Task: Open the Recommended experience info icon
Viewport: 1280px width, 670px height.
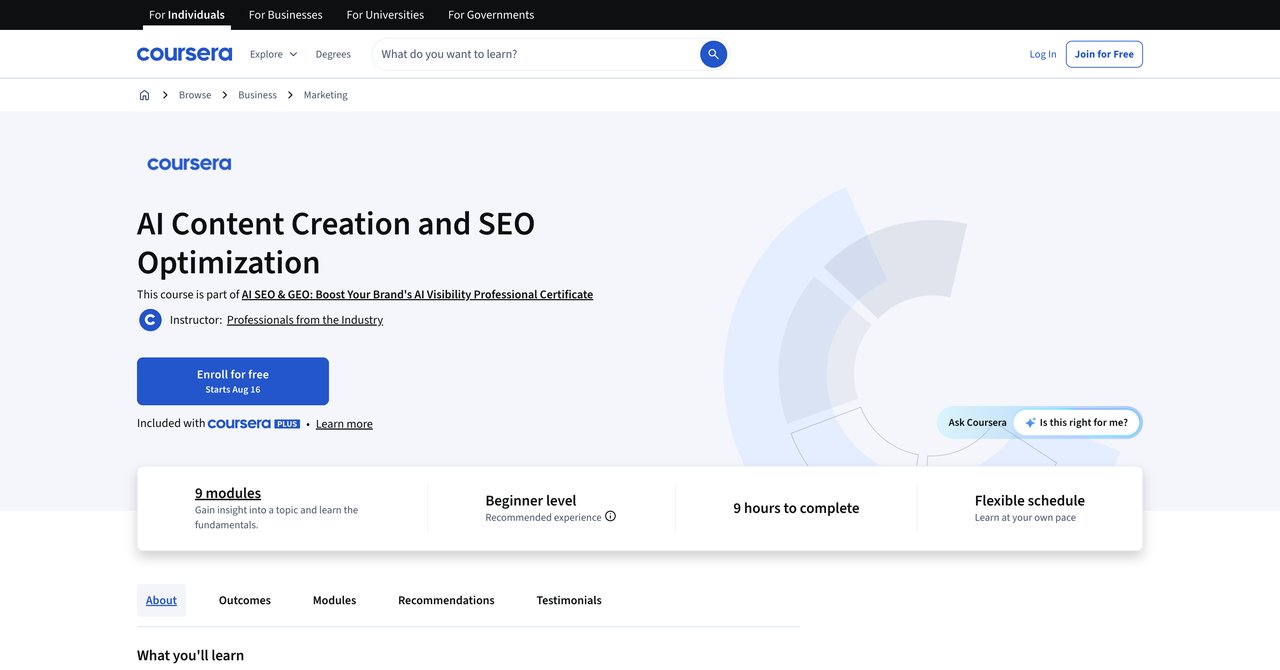Action: (x=610, y=517)
